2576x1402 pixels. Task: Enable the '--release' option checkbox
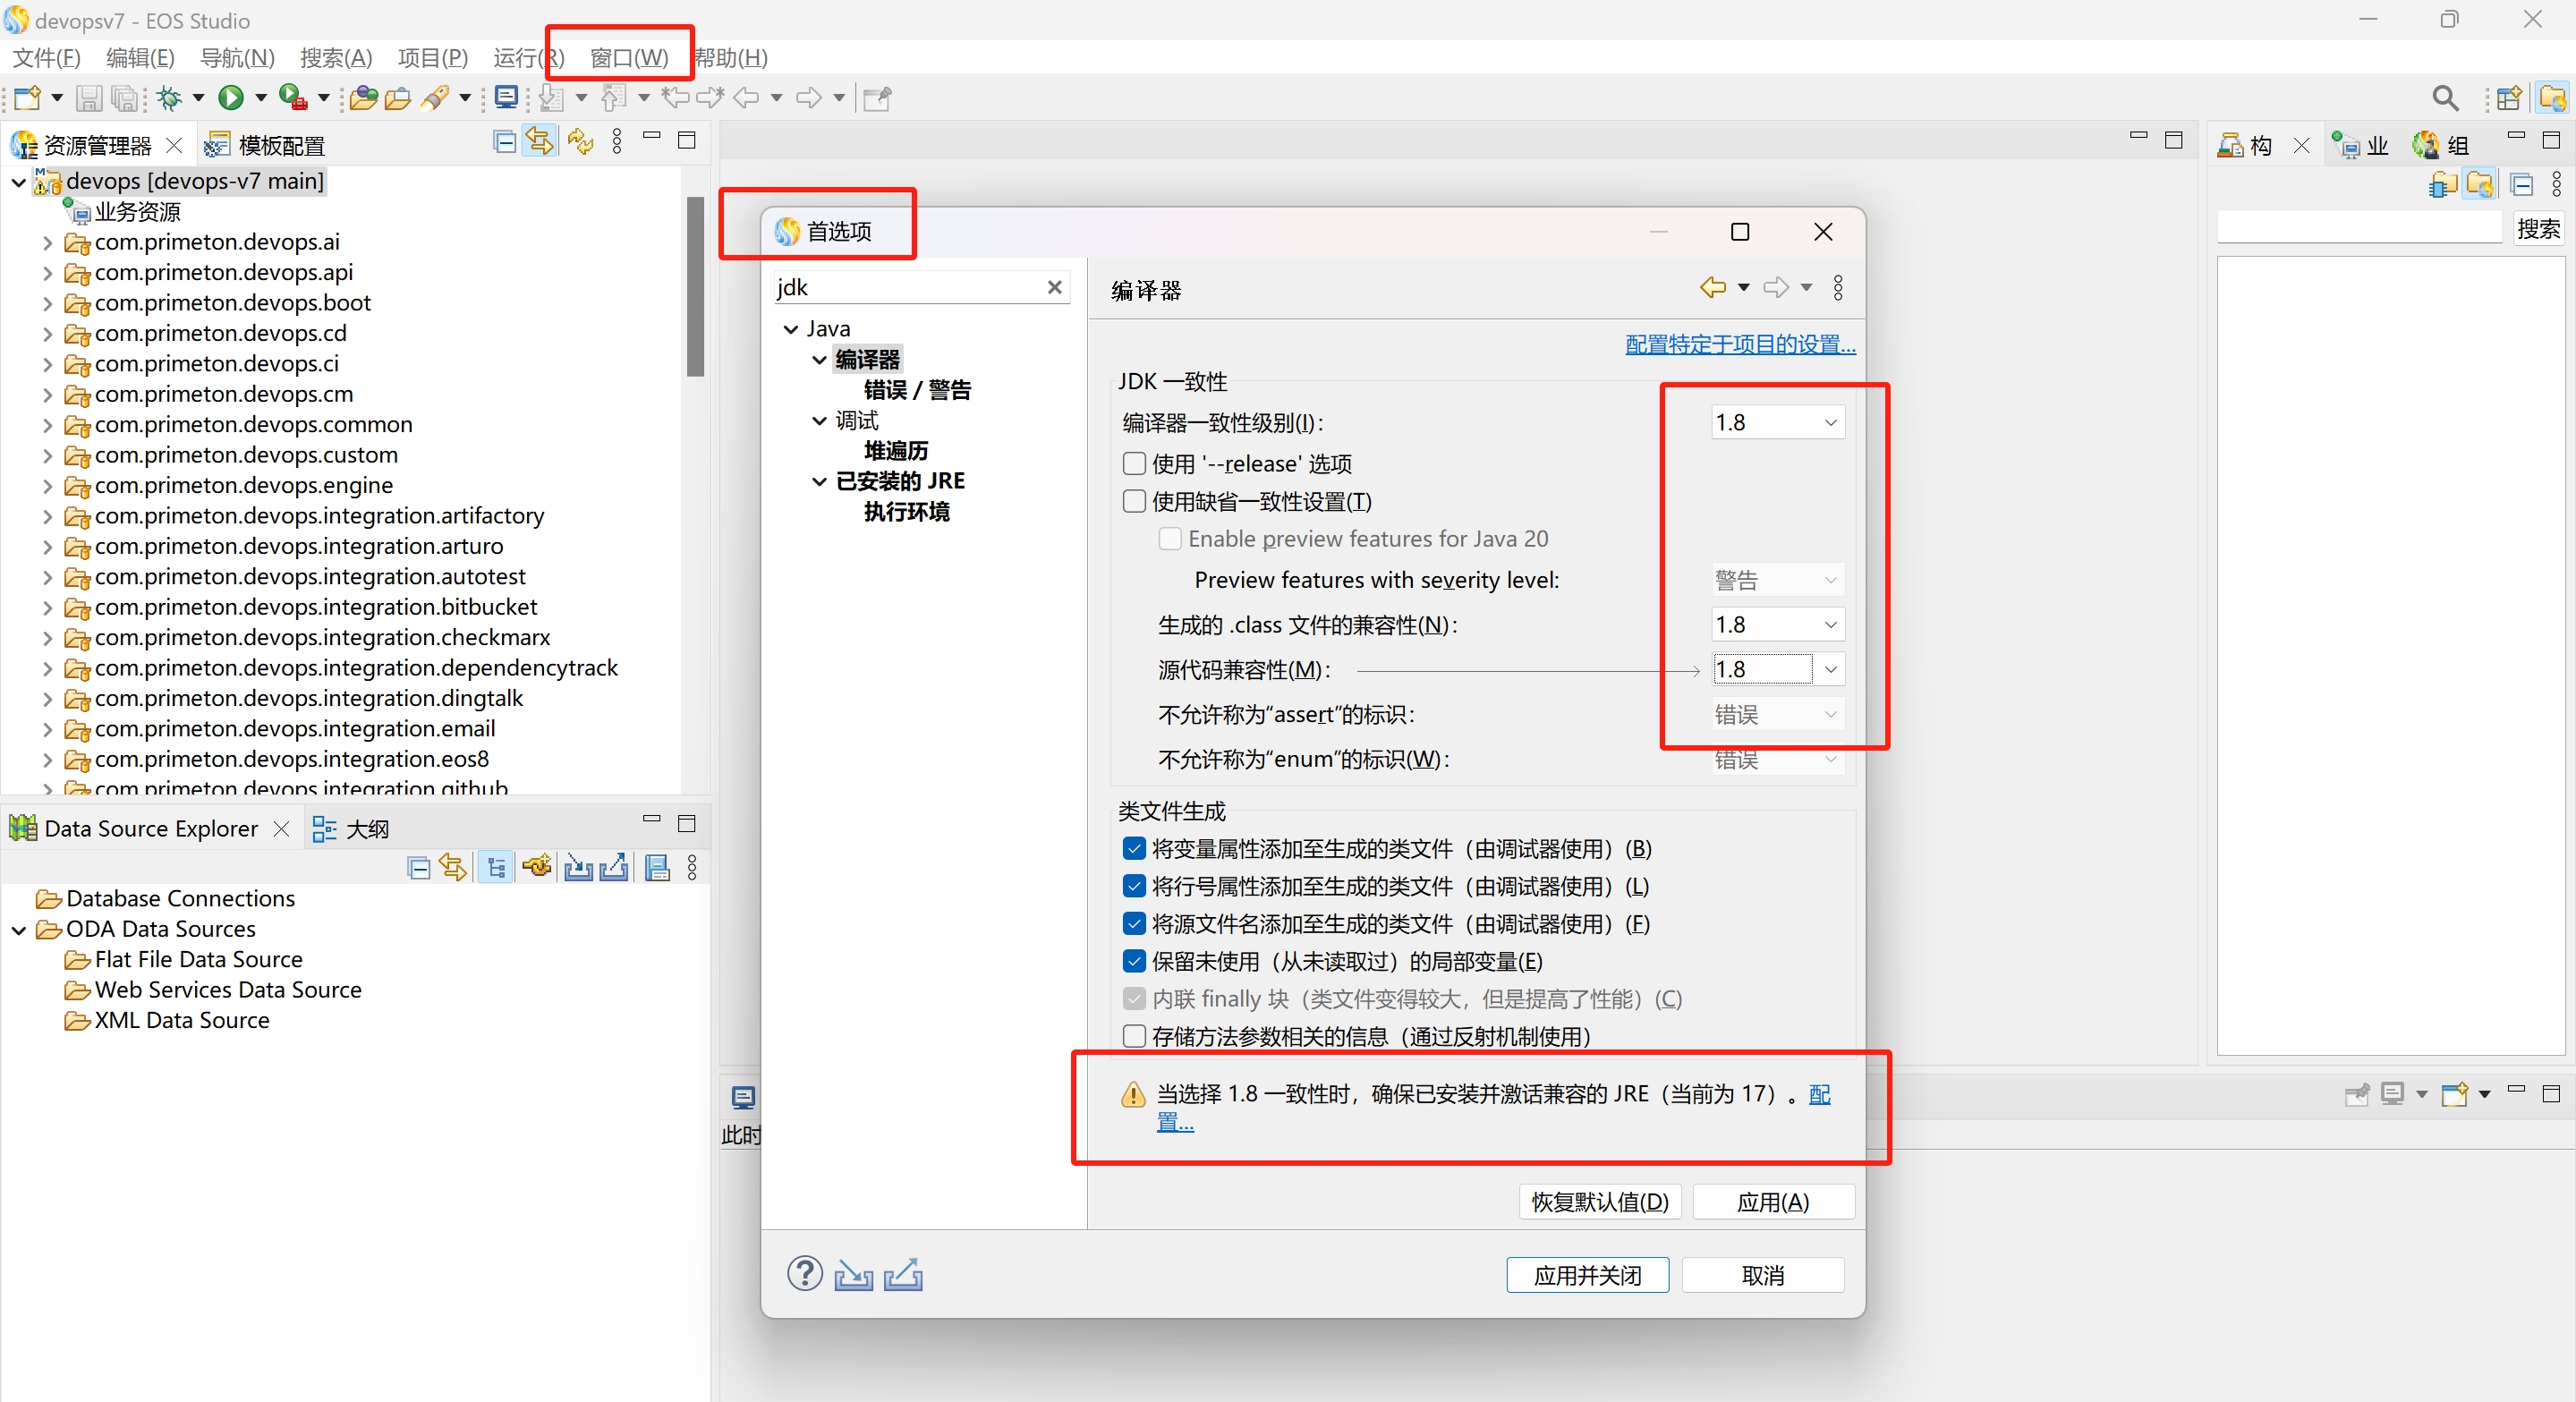(1134, 463)
